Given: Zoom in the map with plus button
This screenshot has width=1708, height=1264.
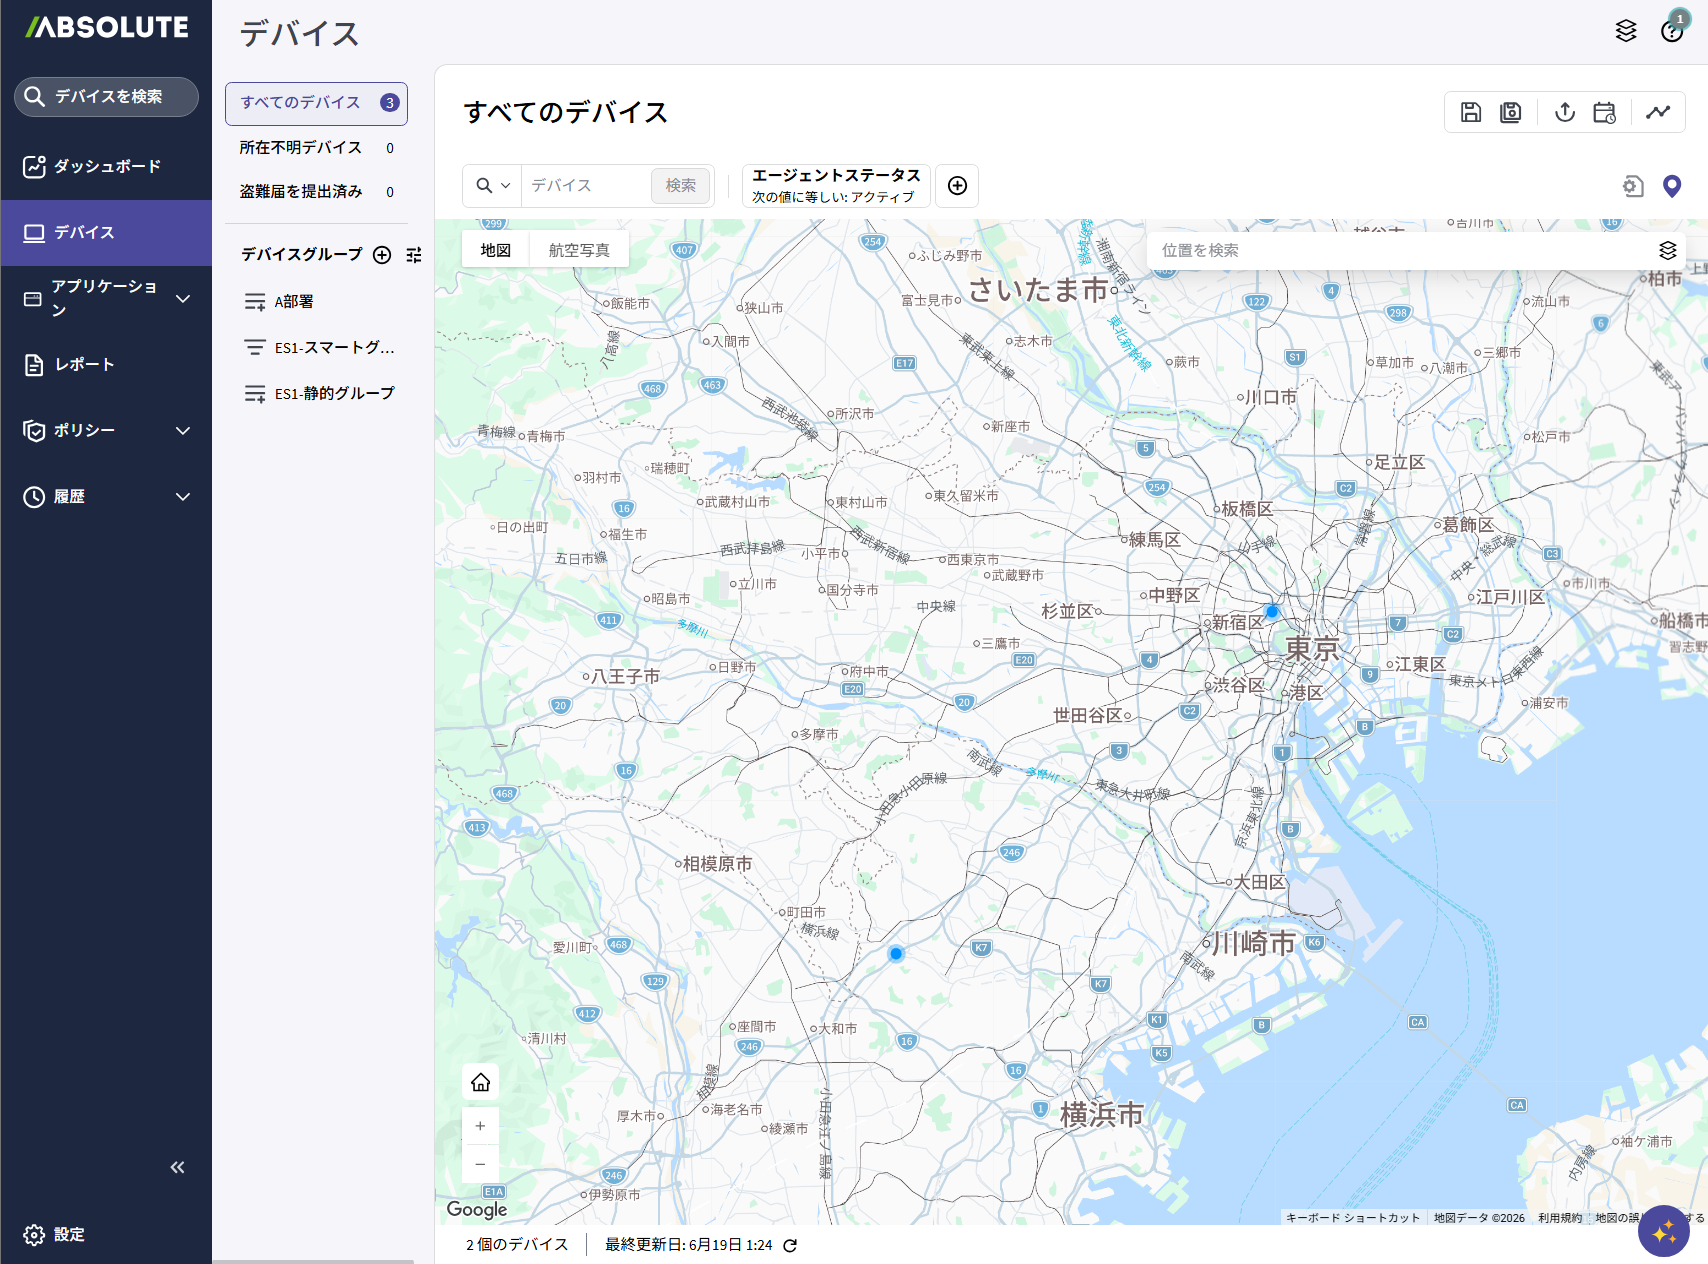Looking at the screenshot, I should [481, 1126].
